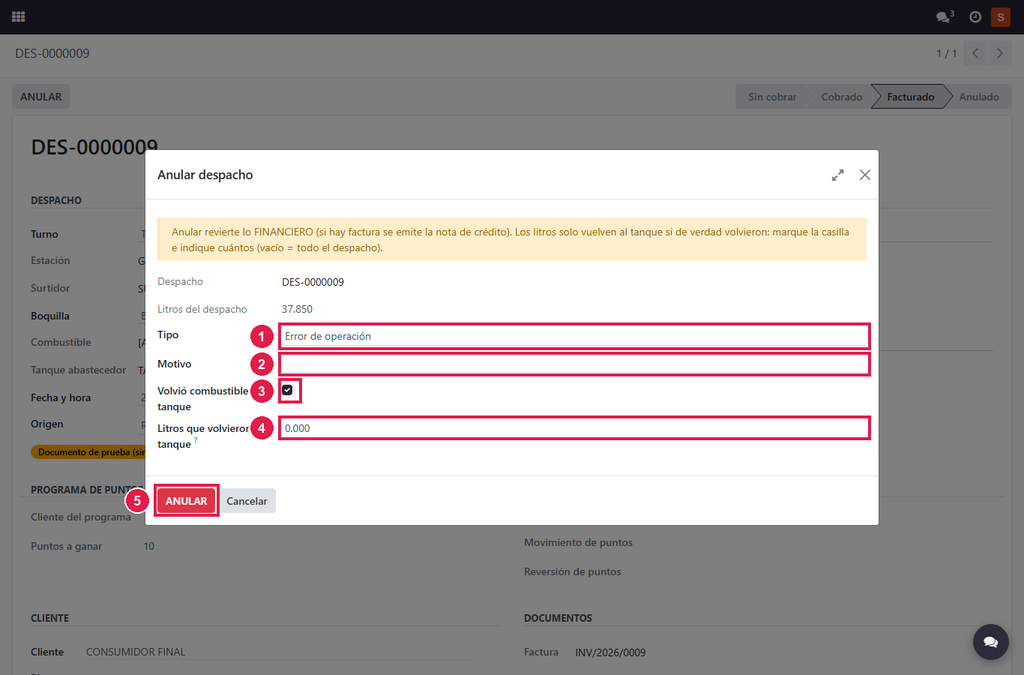Image resolution: width=1024 pixels, height=675 pixels.
Task: Click the Cancelar button
Action: [247, 501]
